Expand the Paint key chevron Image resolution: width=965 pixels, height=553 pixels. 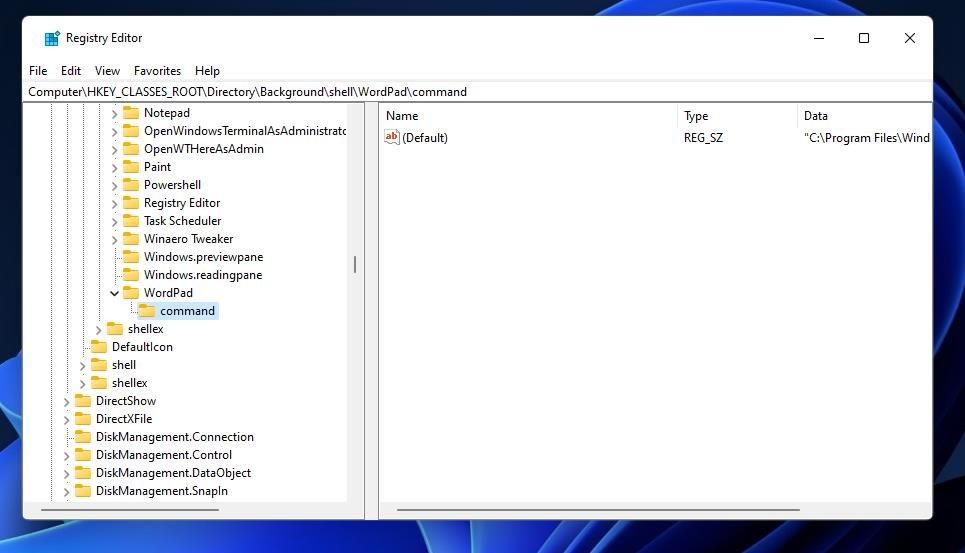point(114,167)
